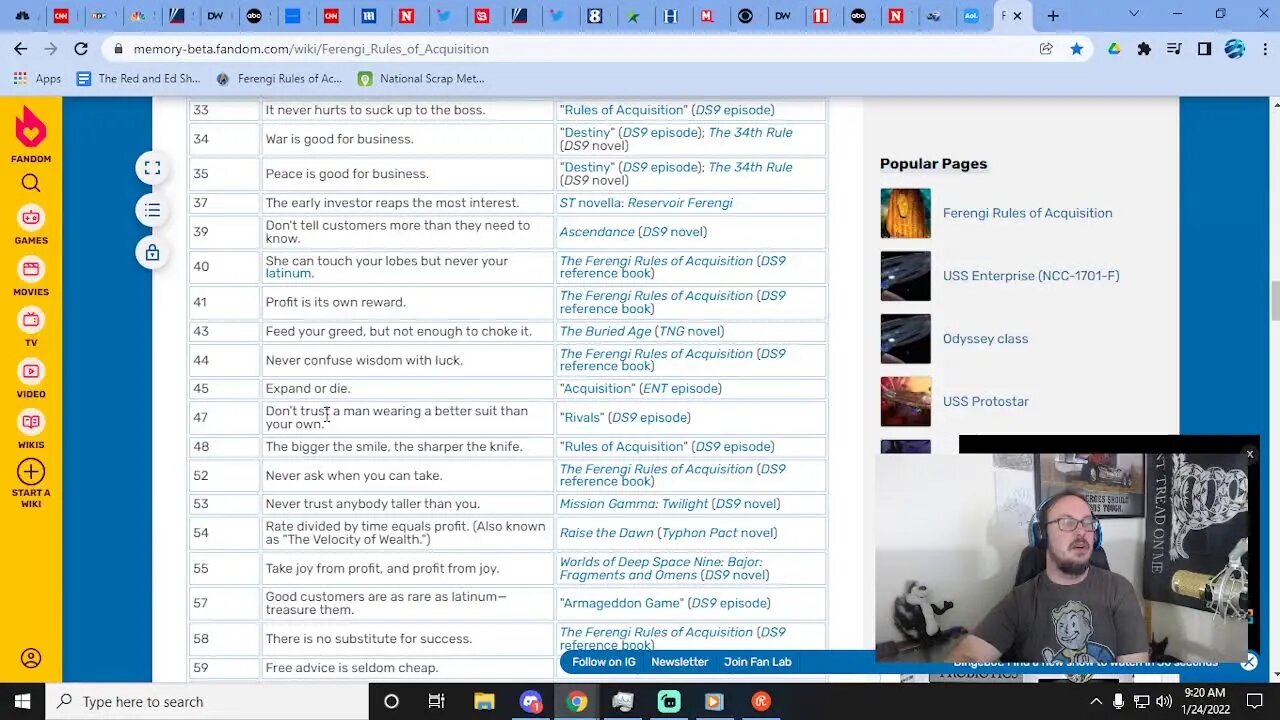The height and width of the screenshot is (720, 1280).
Task: Click the USS Protostar thumbnail
Action: 905,402
